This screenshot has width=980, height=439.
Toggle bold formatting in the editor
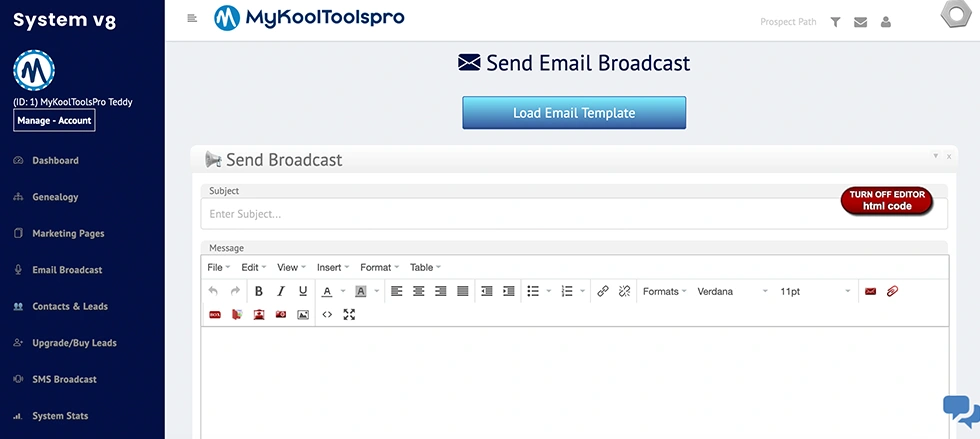258,291
